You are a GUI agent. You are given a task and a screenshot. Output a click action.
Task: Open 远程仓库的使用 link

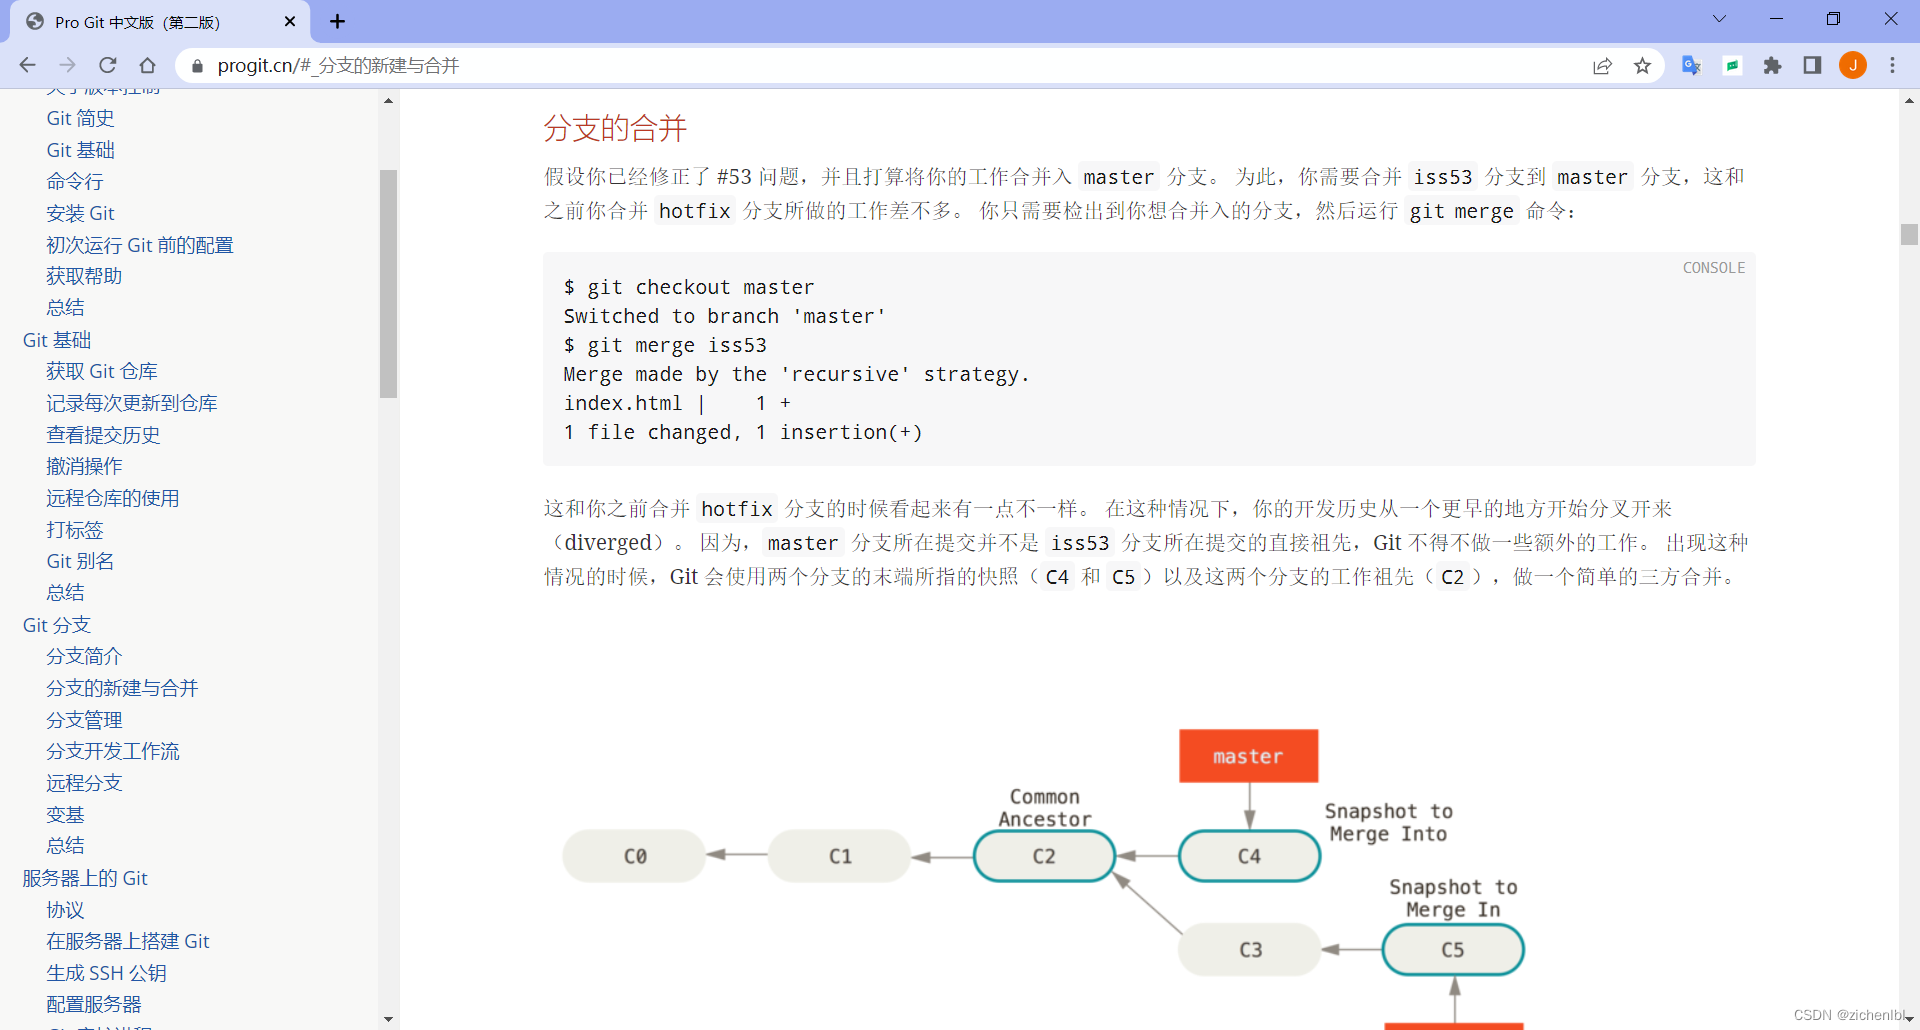(112, 498)
